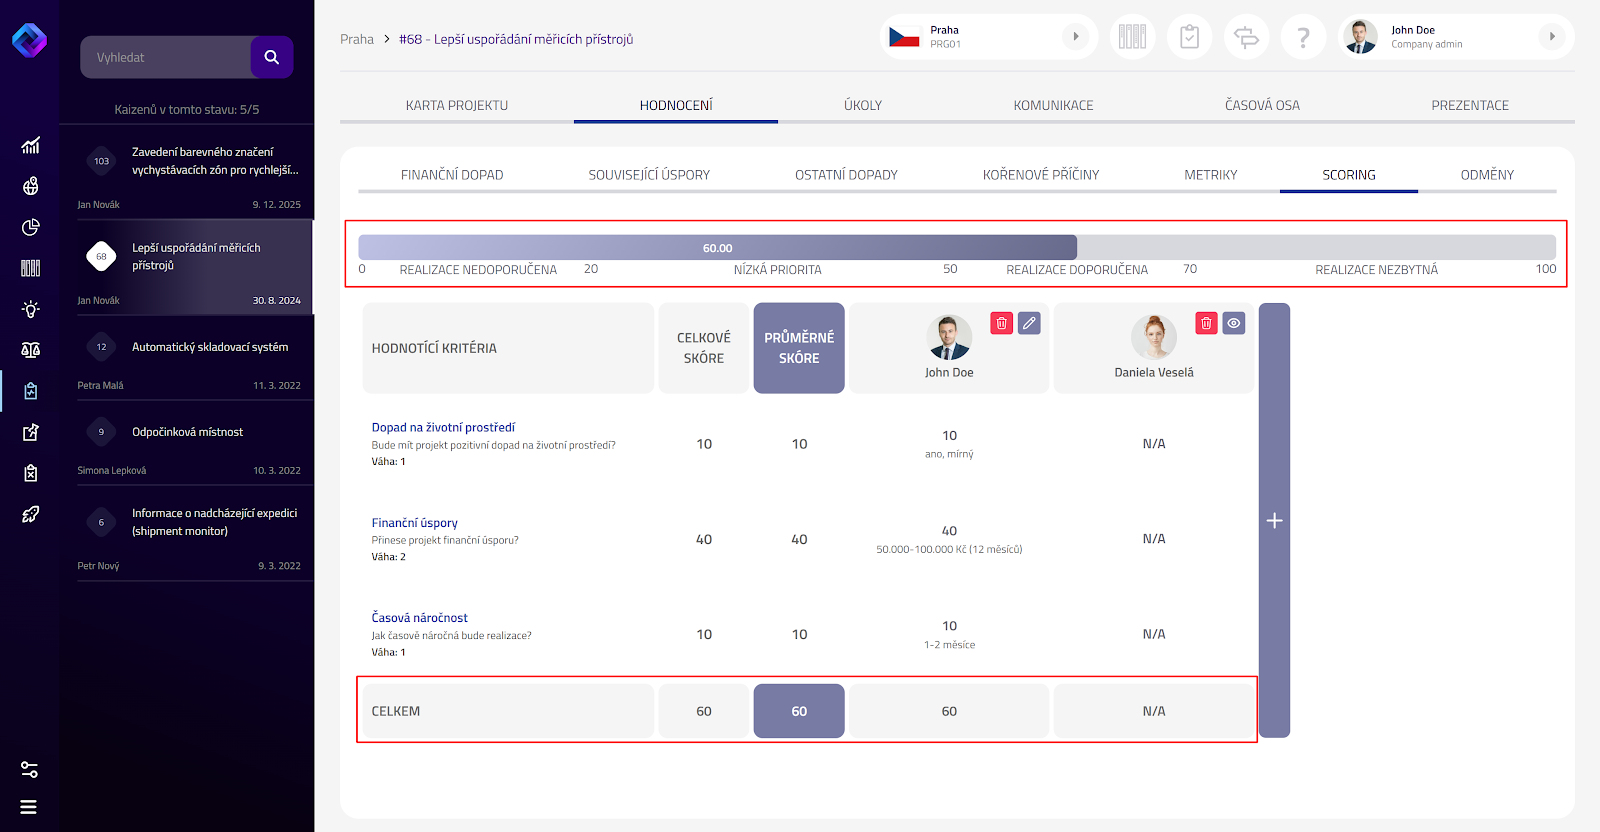Expand the John Doe user menu arrow
1600x832 pixels.
(1551, 37)
